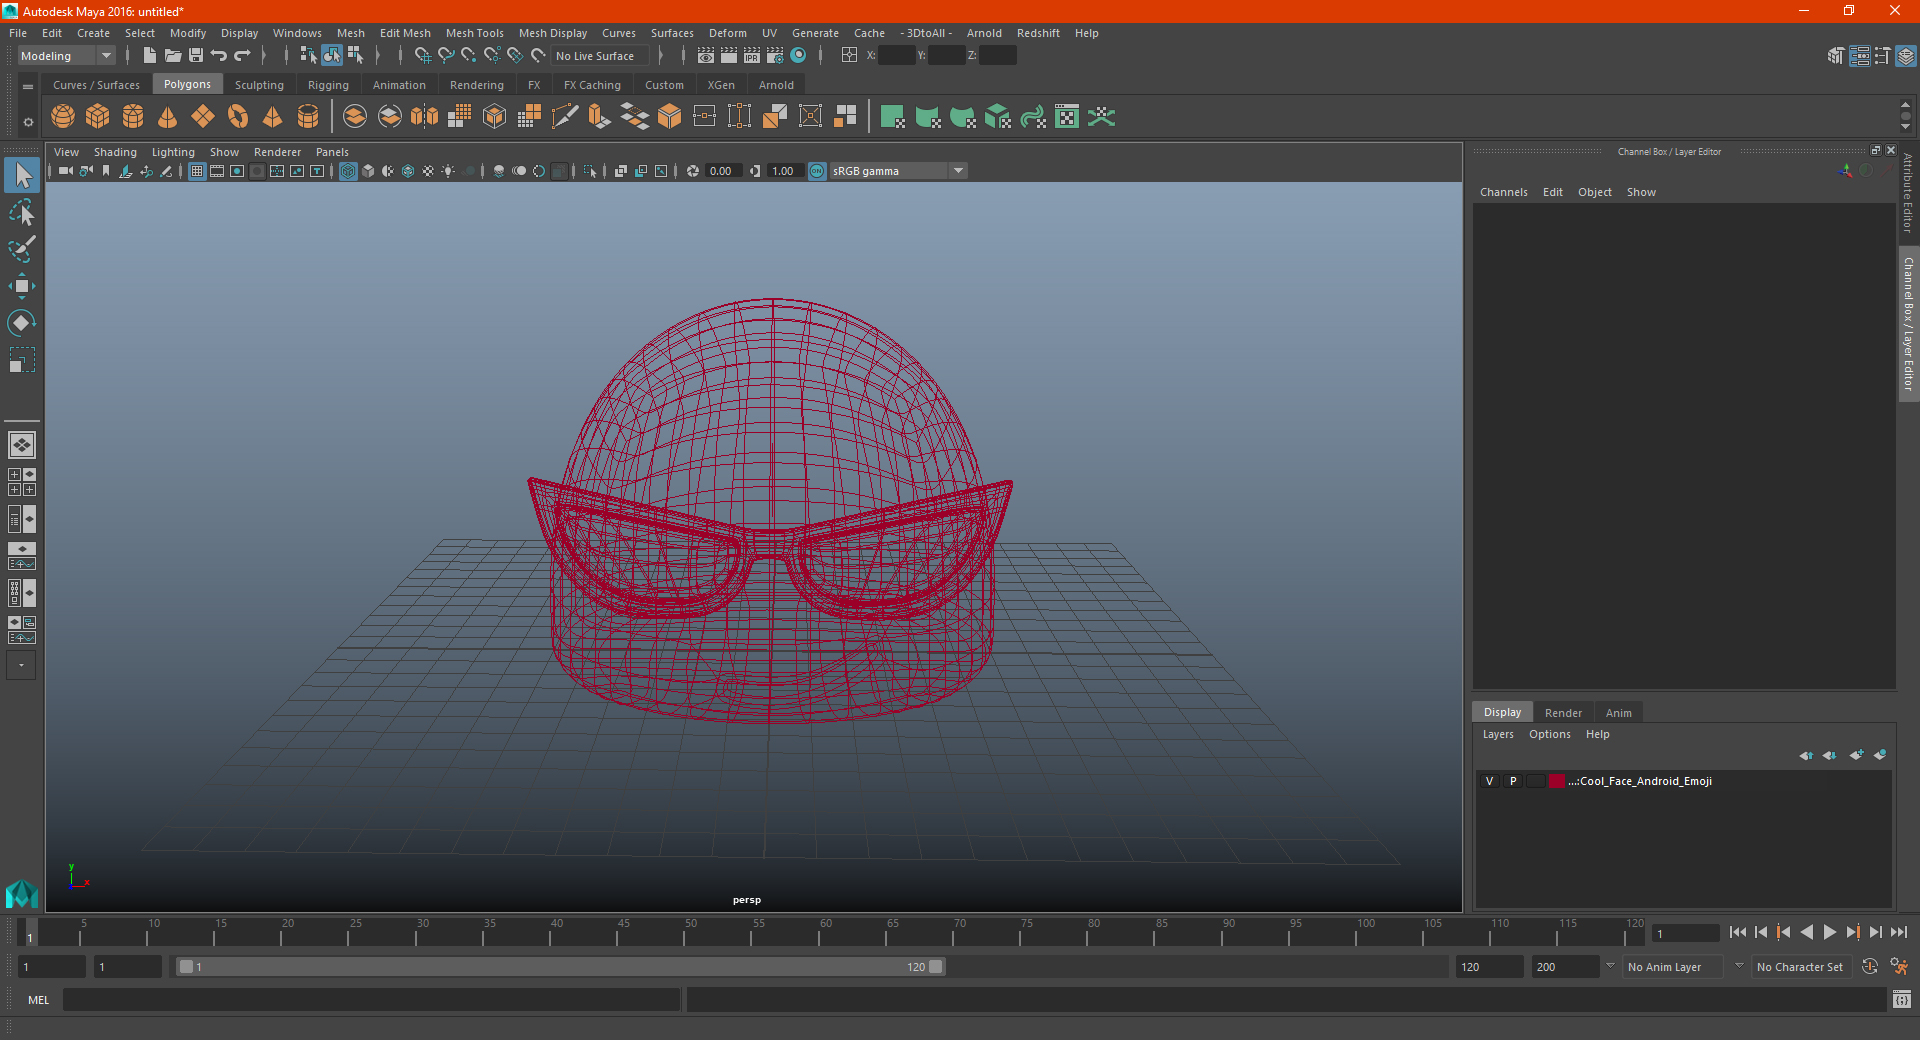This screenshot has height=1040, width=1920.
Task: Click the Mirror geometry shelf icon
Action: (x=425, y=117)
